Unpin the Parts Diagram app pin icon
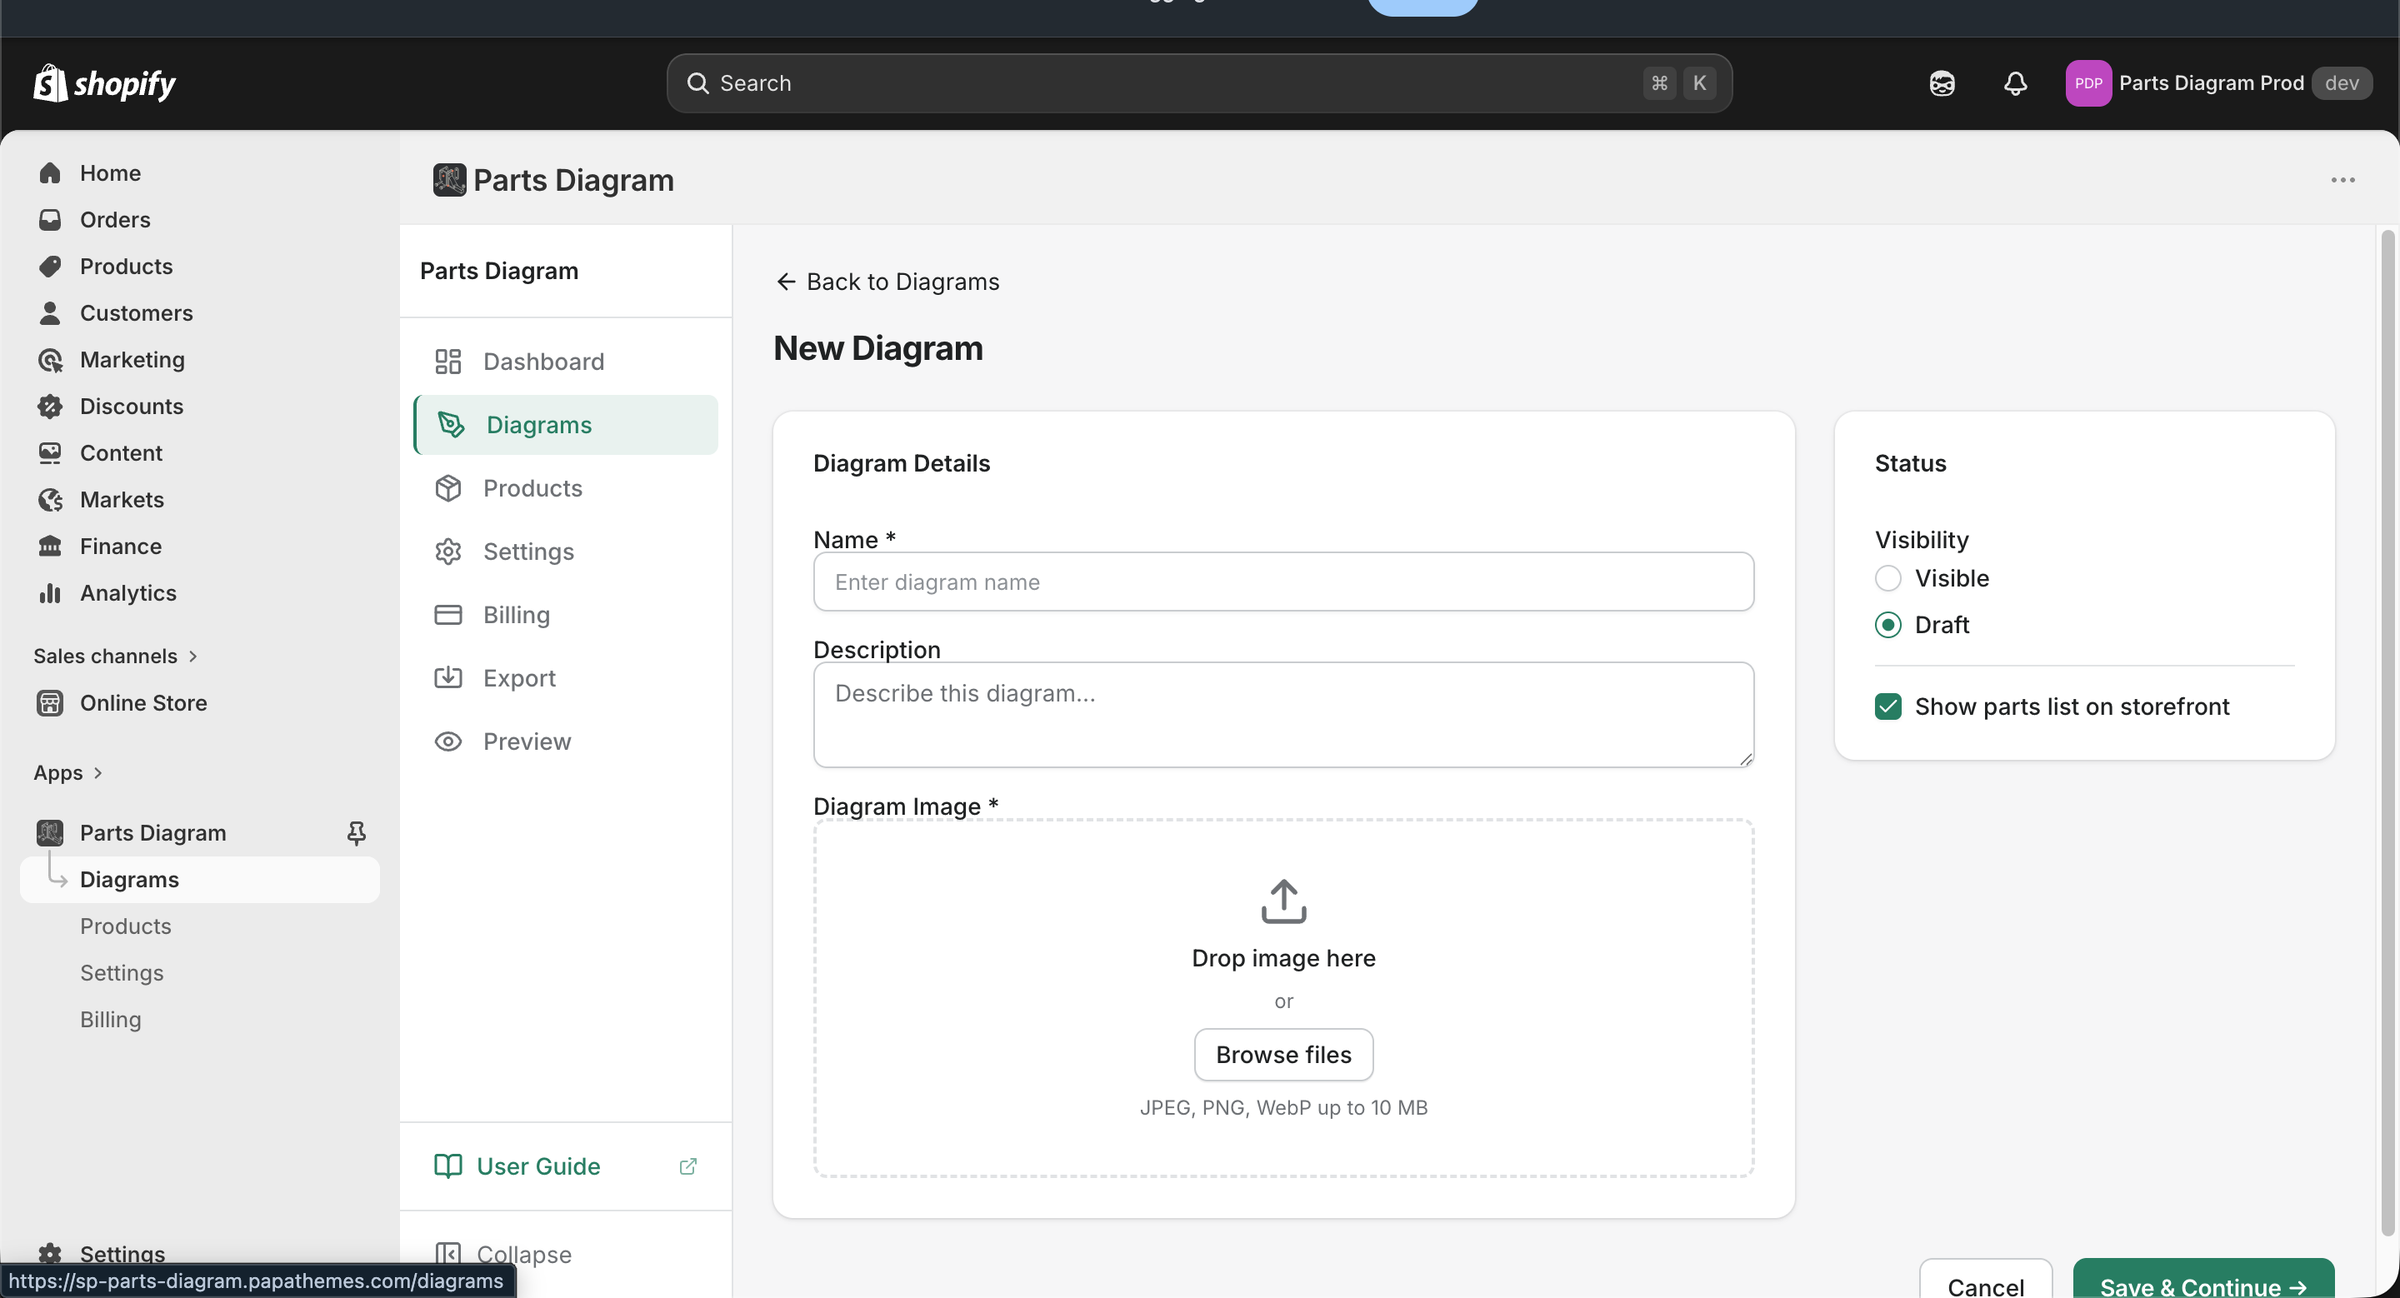Viewport: 2400px width, 1298px height. pos(356,833)
